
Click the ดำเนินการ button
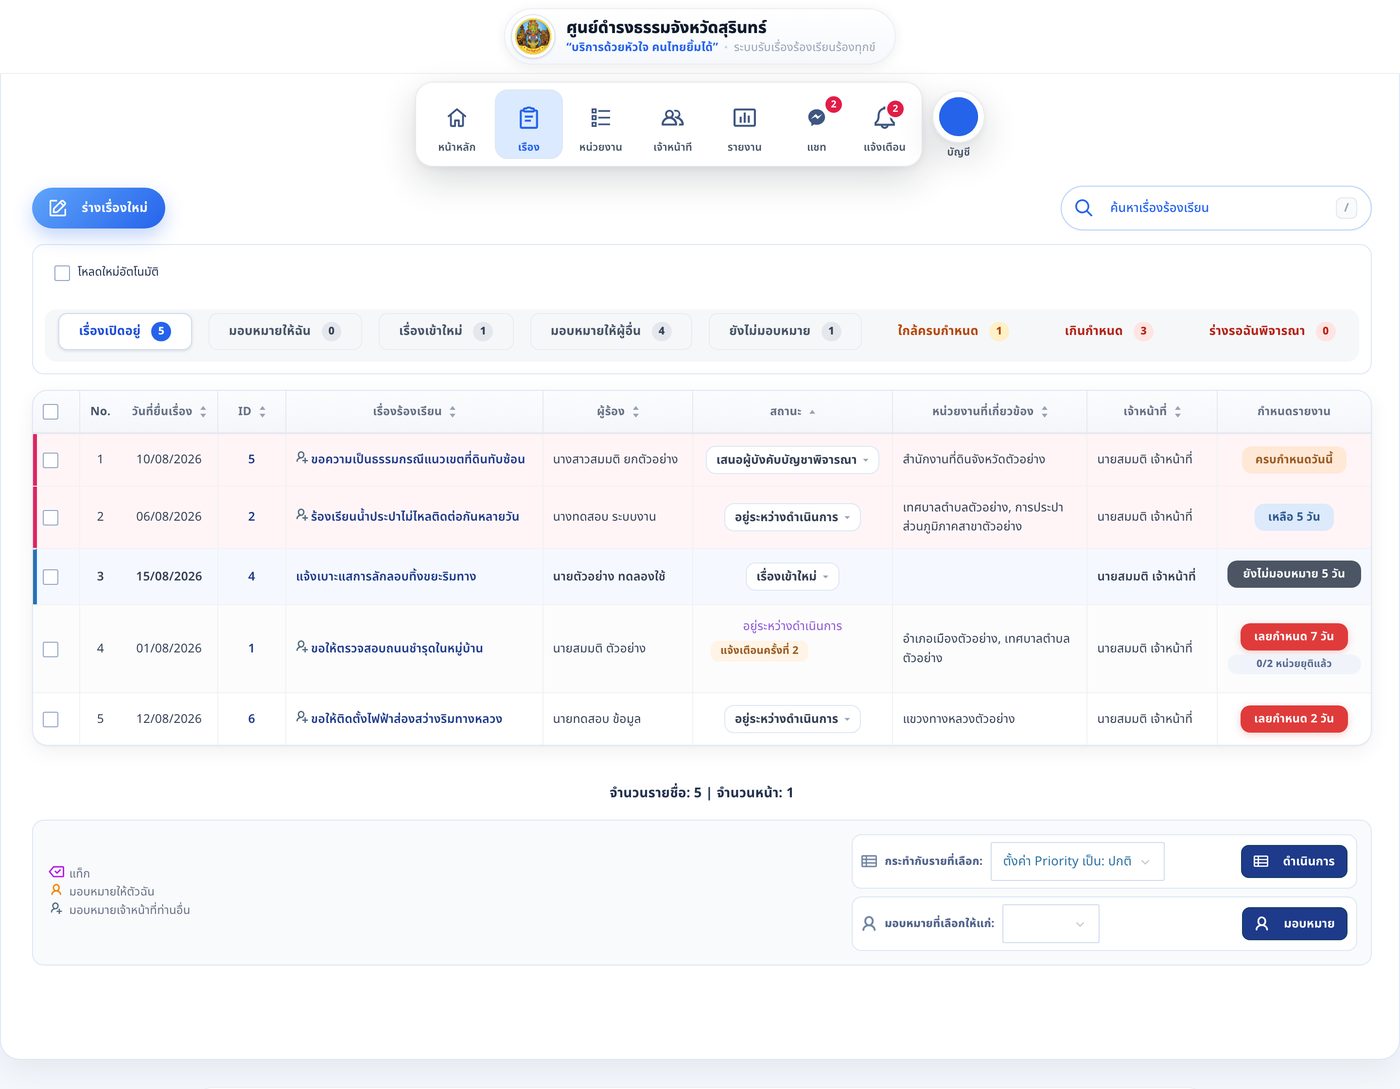(x=1294, y=861)
